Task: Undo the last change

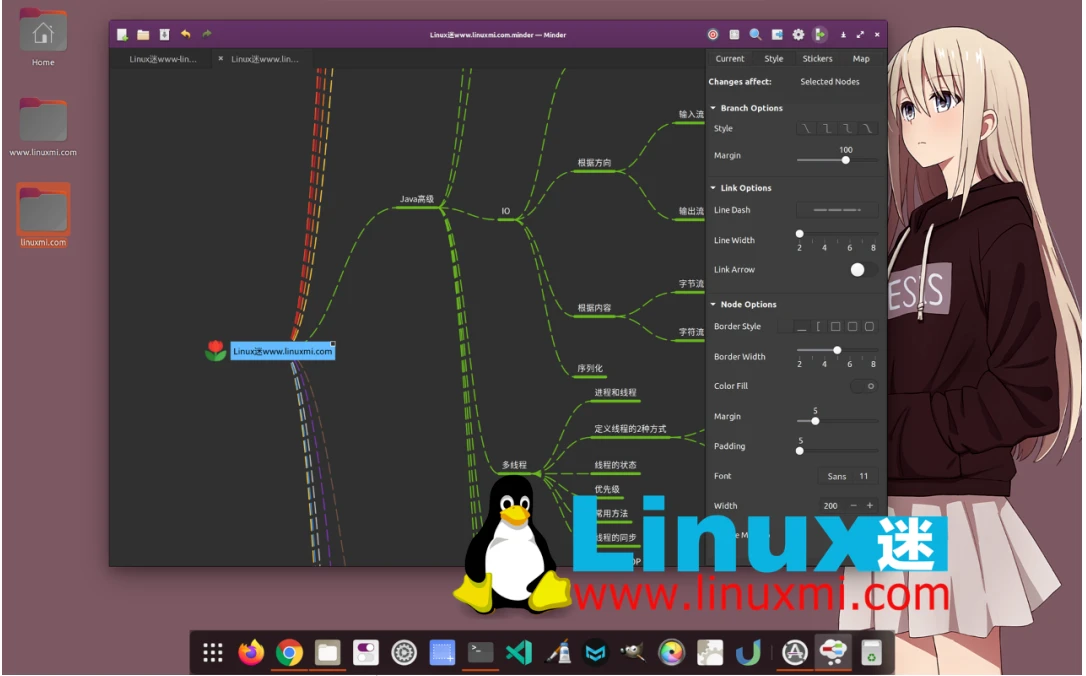Action: click(x=185, y=33)
